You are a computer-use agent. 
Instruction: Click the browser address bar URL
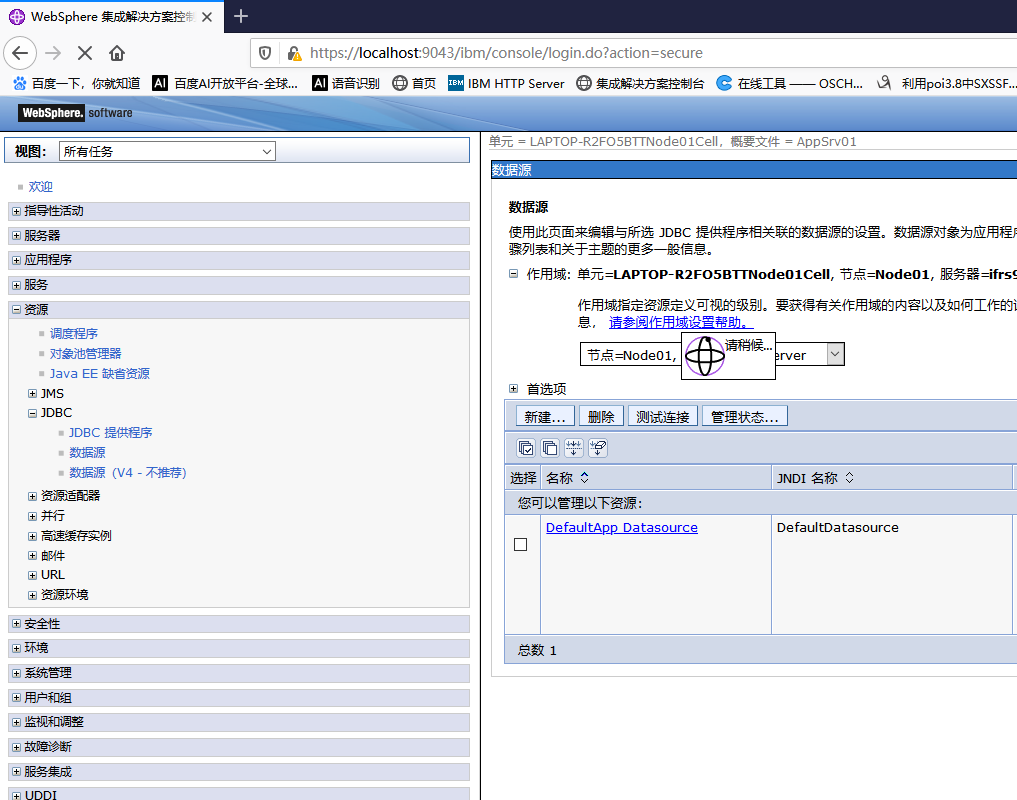click(x=430, y=53)
